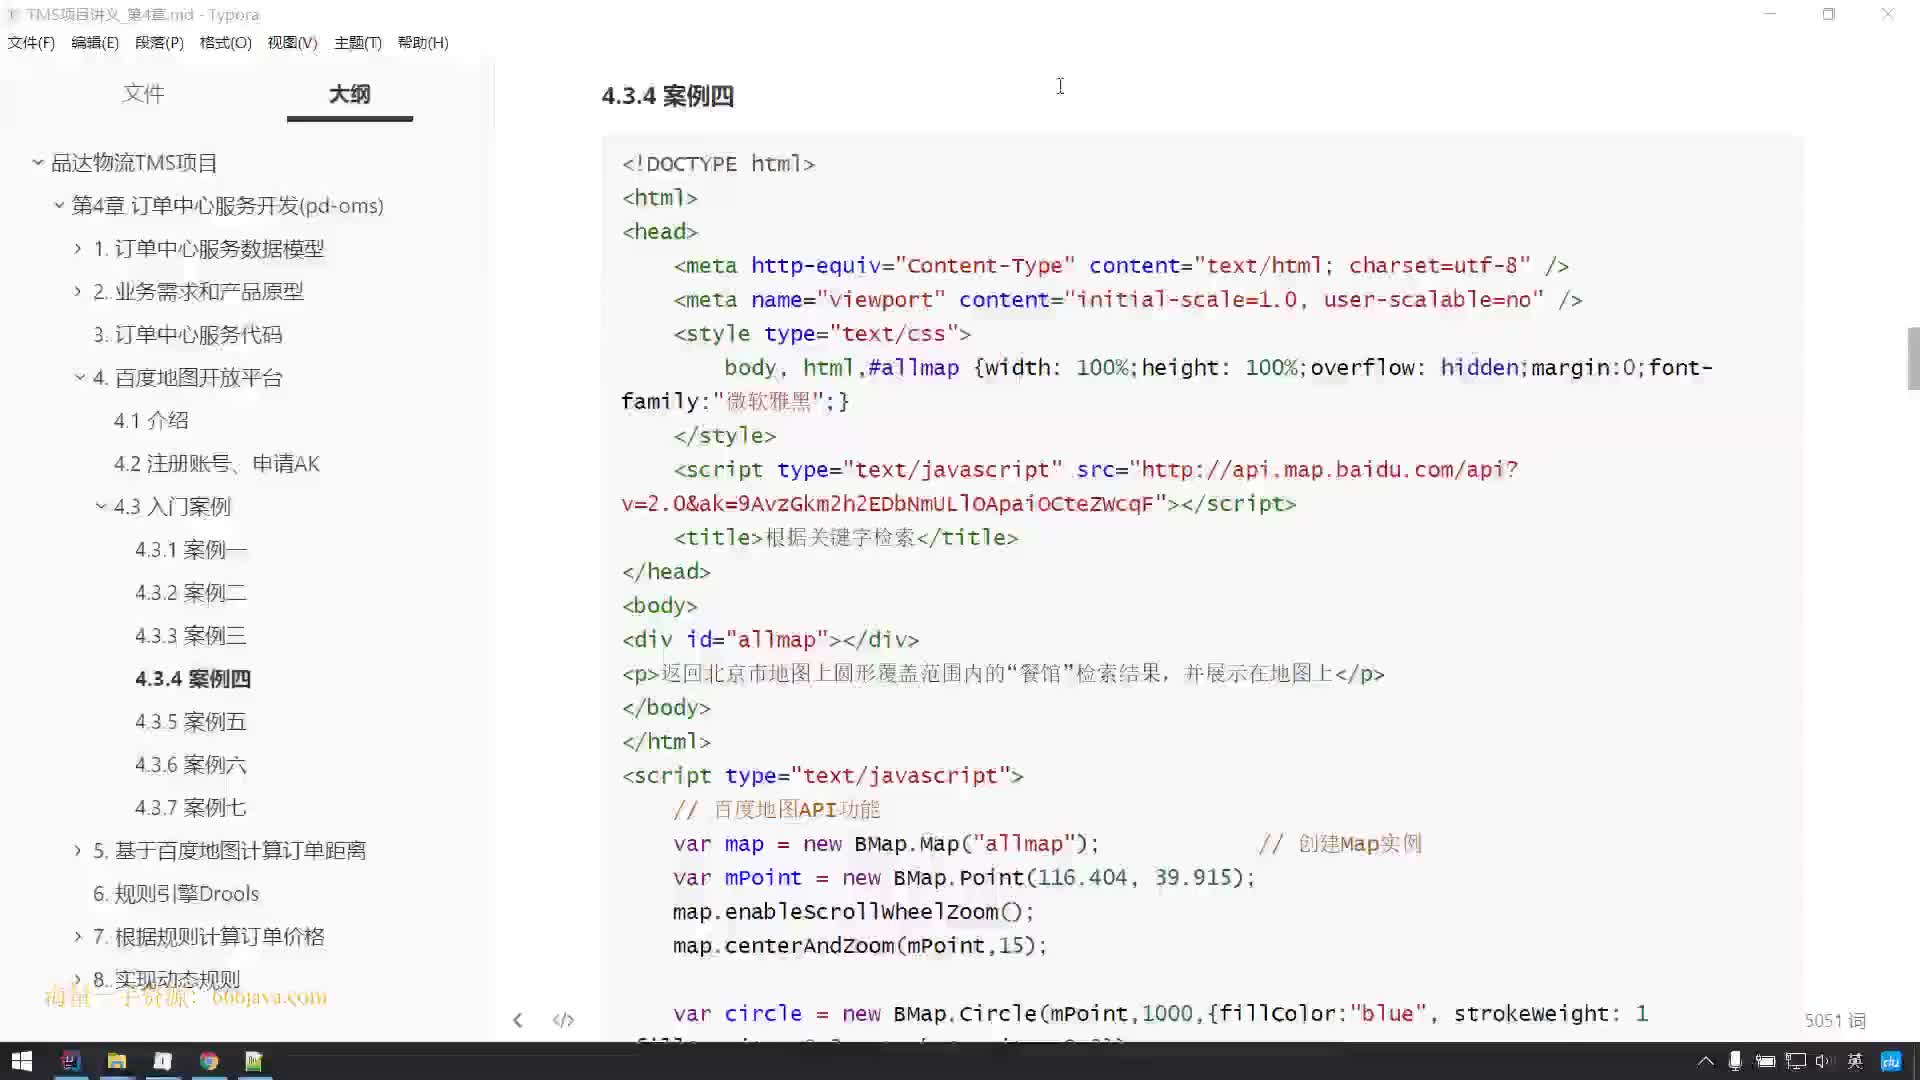Jump to 3. 订单中心服务代码 heading
1920x1080 pixels.
188,334
